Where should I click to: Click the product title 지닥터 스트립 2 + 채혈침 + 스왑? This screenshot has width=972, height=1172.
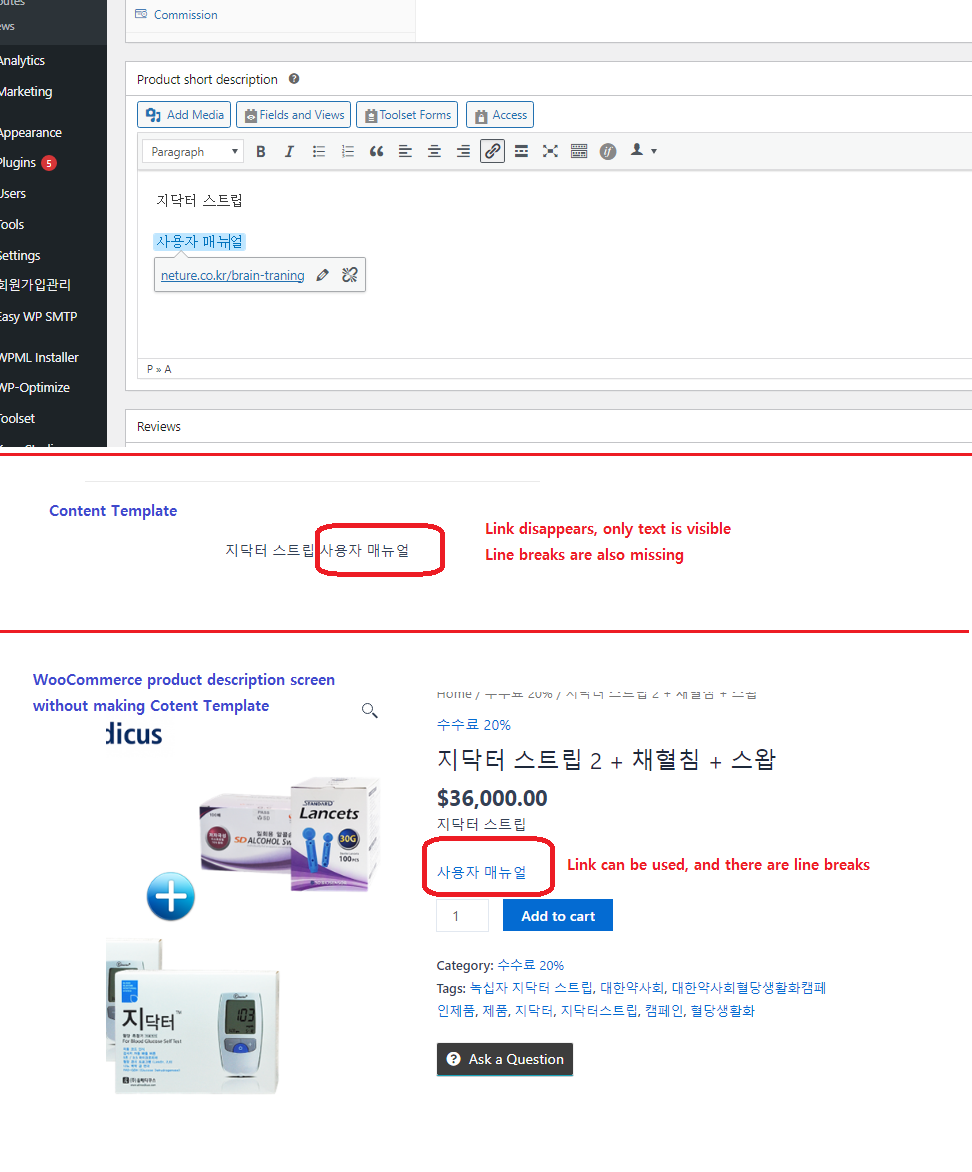click(606, 760)
